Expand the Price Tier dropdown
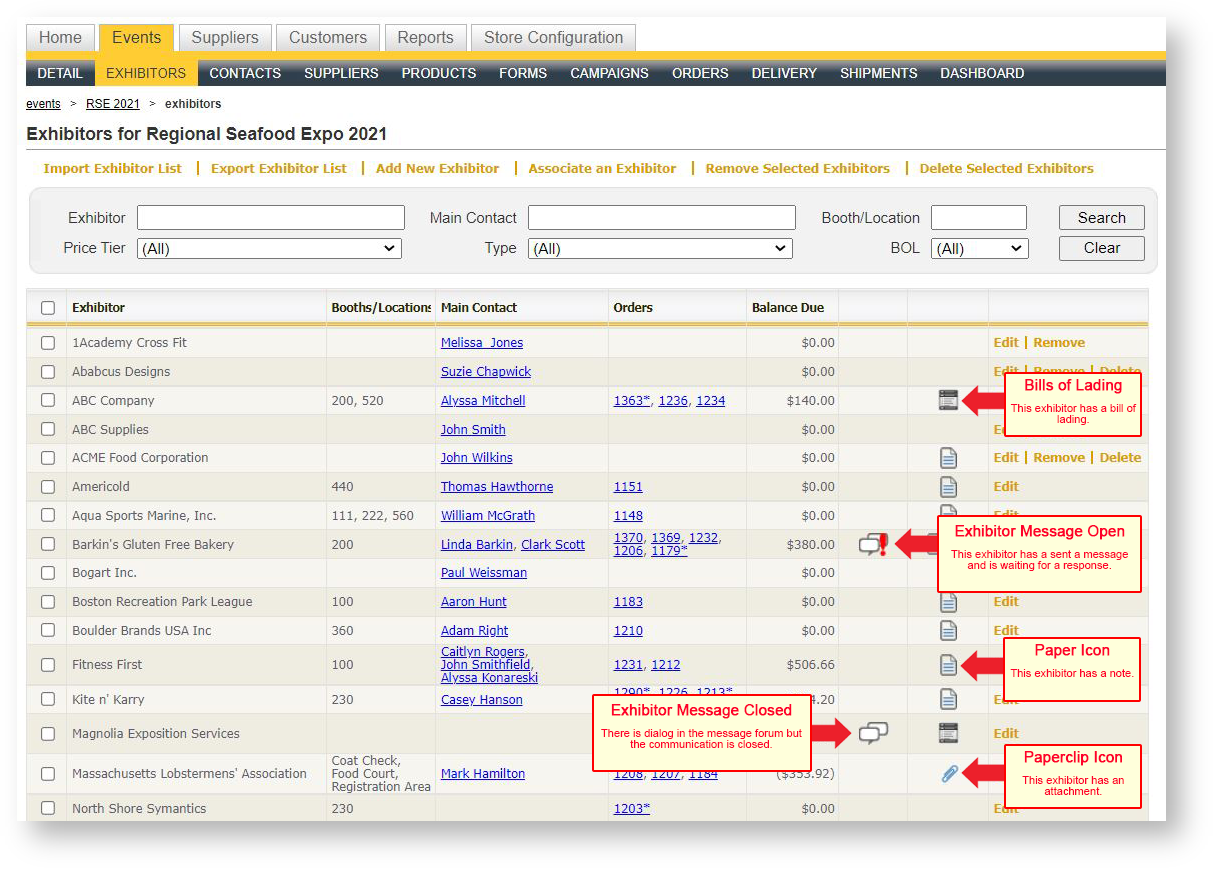This screenshot has height=869, width=1214. point(269,249)
